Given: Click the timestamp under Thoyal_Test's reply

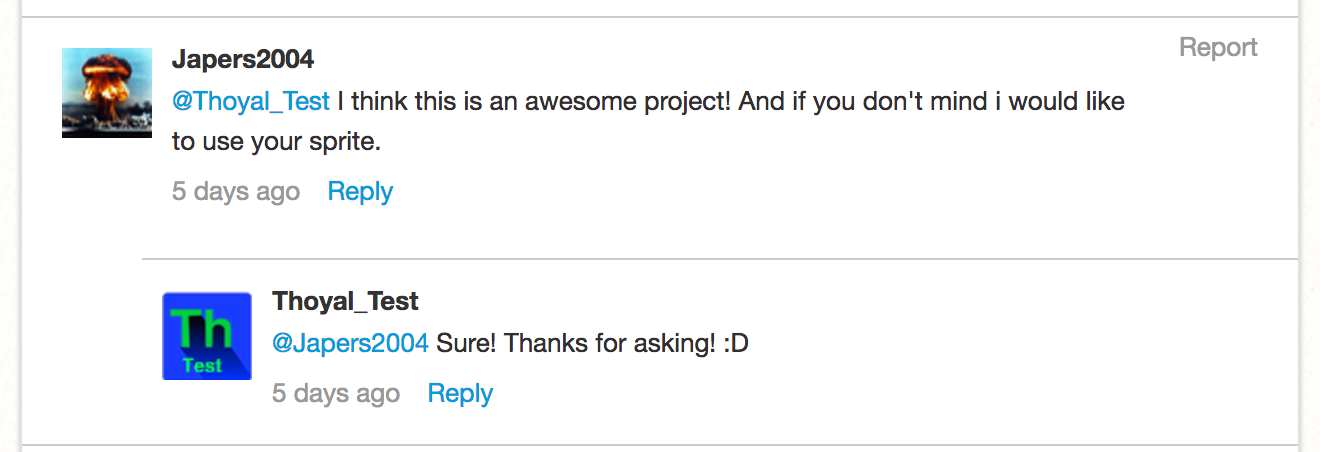Looking at the screenshot, I should point(336,393).
